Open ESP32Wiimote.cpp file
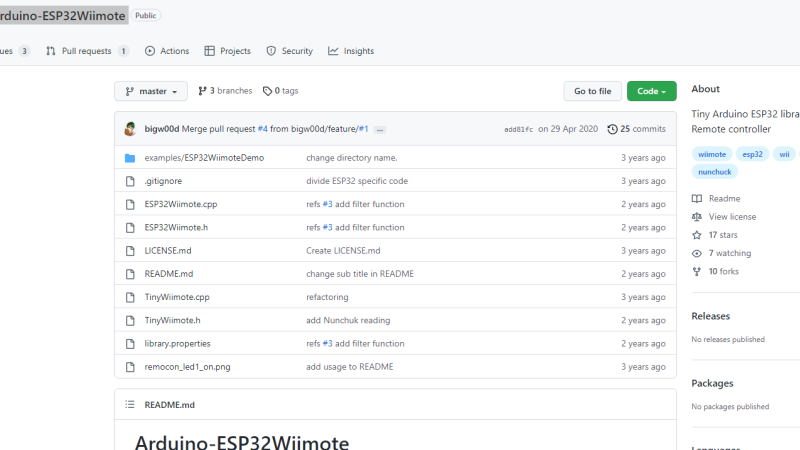This screenshot has height=450, width=800. (181, 204)
